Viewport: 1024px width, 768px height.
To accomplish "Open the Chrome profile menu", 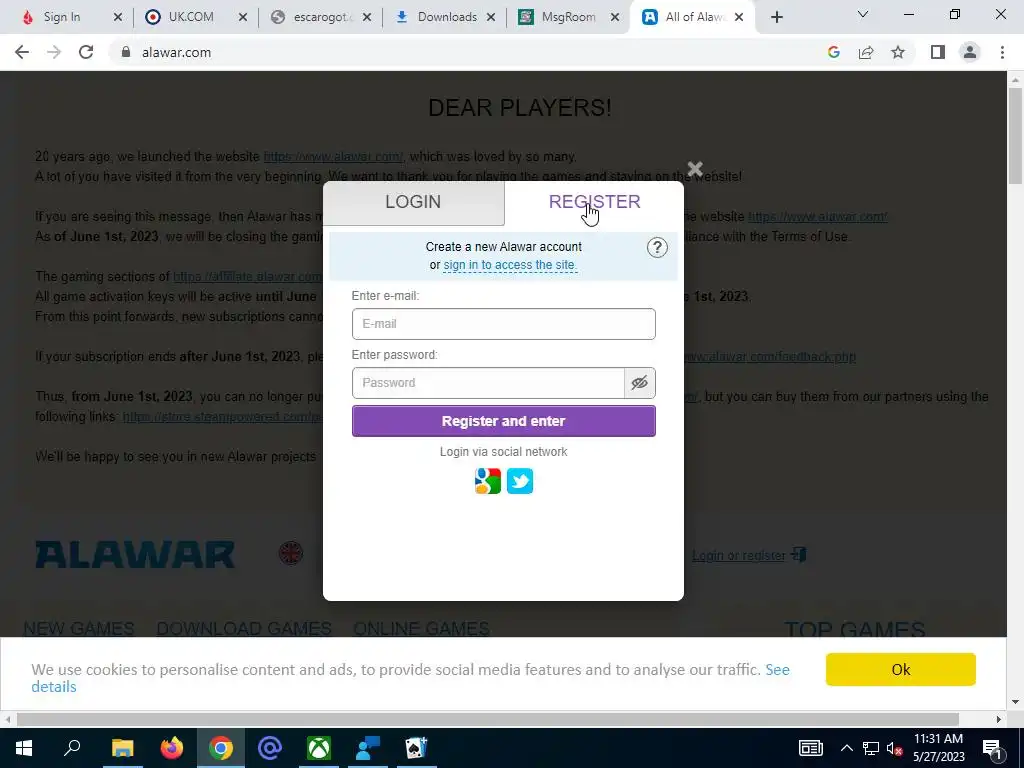I will tap(970, 52).
